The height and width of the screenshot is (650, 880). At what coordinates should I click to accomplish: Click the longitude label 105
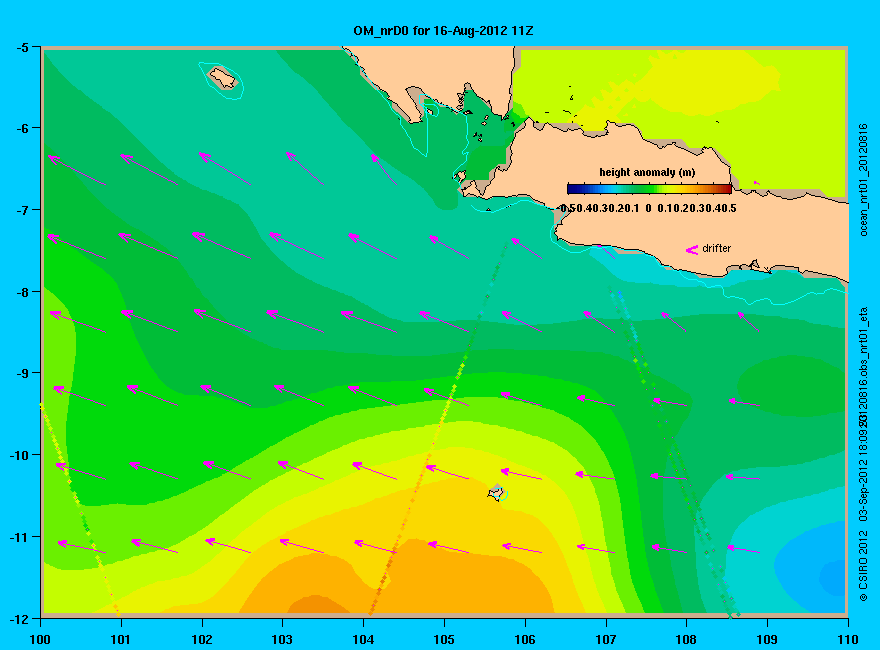coord(444,639)
